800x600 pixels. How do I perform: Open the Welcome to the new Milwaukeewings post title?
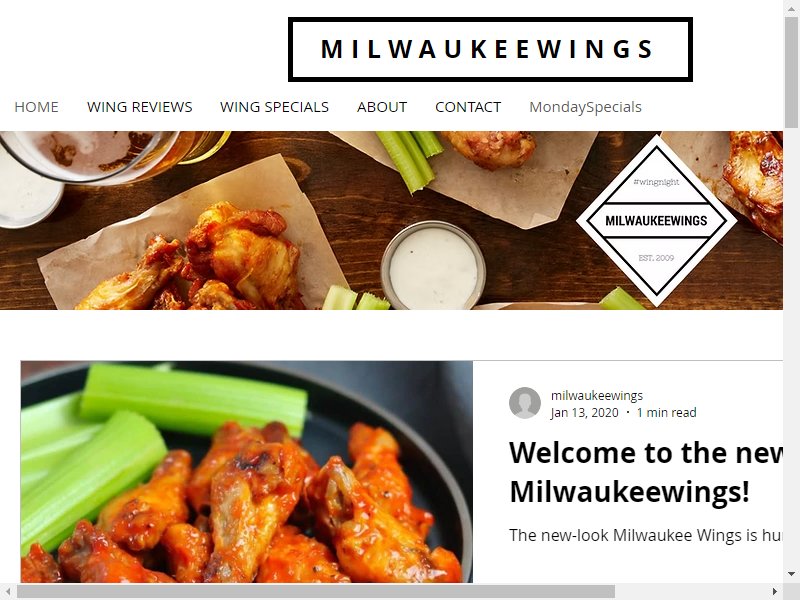pos(646,472)
